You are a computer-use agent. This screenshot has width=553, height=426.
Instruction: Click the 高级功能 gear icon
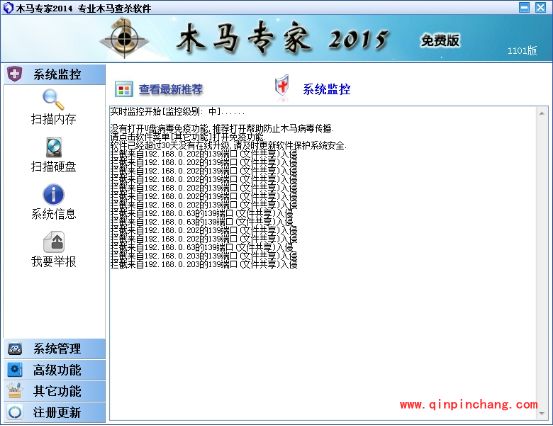pos(14,370)
